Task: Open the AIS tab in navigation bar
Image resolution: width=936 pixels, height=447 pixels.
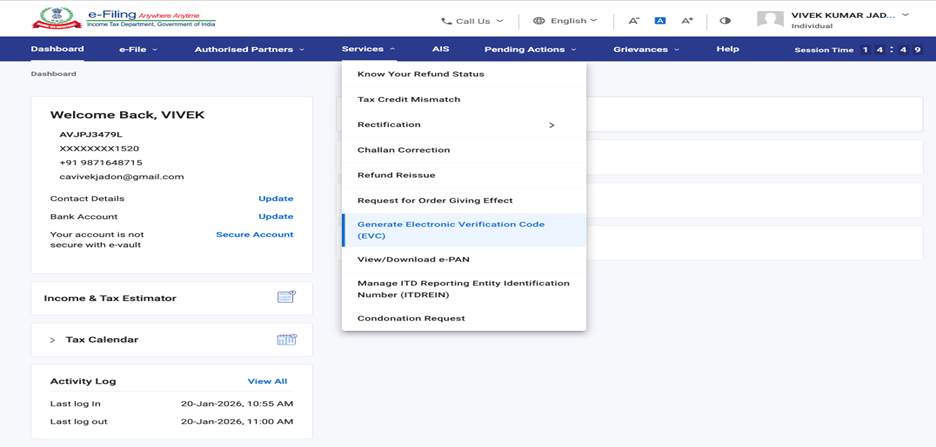Action: 440,49
